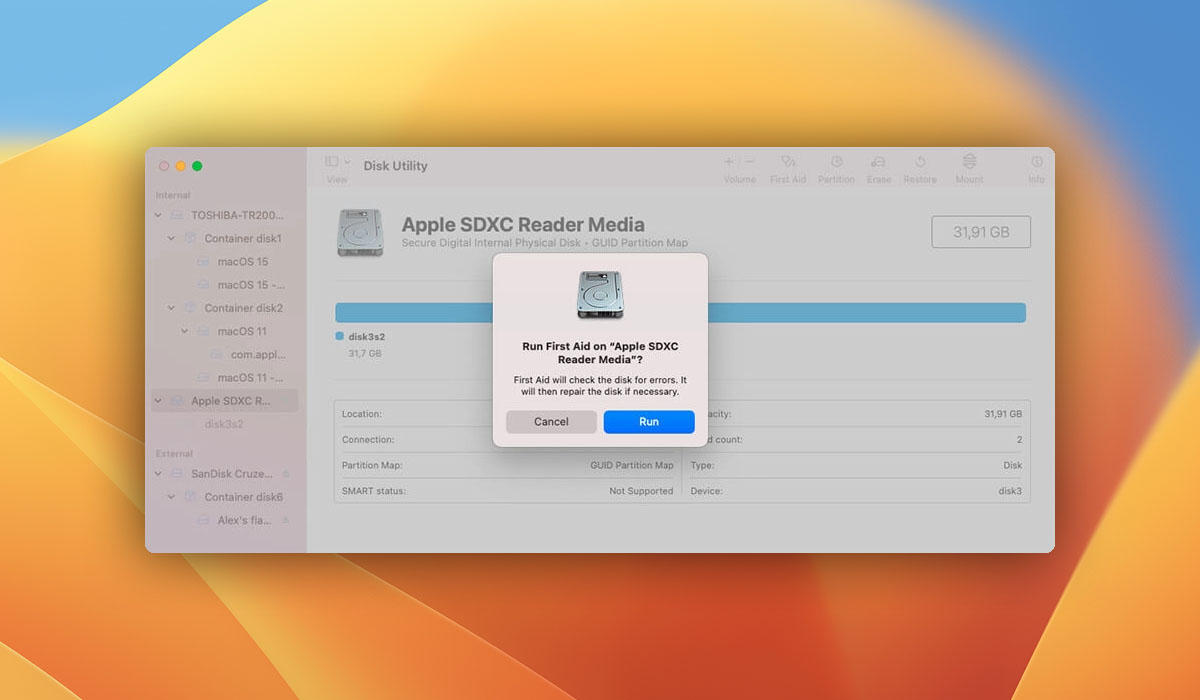Click the minus Volume button
The width and height of the screenshot is (1200, 700).
(750, 161)
